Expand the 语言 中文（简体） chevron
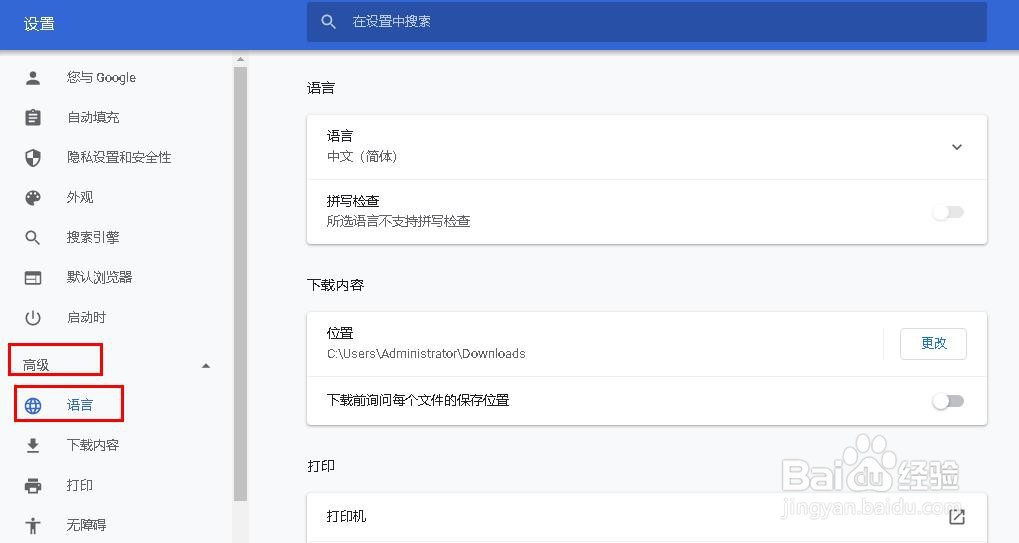 tap(957, 147)
